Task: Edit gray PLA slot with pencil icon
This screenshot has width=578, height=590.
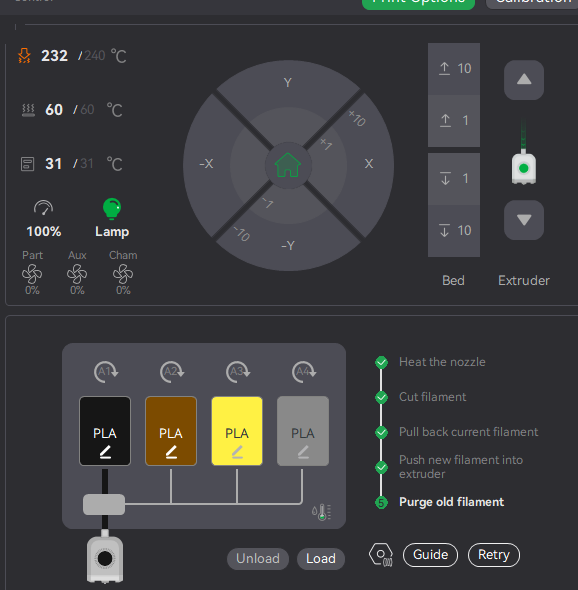Action: click(x=303, y=452)
